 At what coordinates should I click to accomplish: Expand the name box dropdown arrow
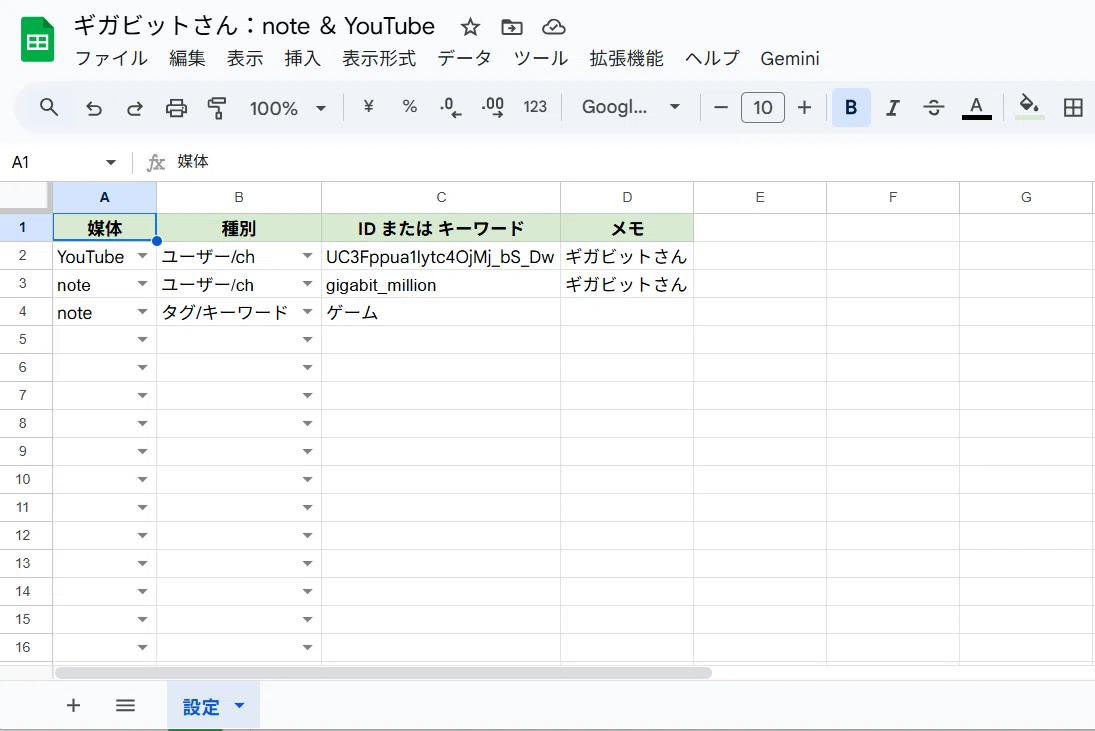[110, 163]
